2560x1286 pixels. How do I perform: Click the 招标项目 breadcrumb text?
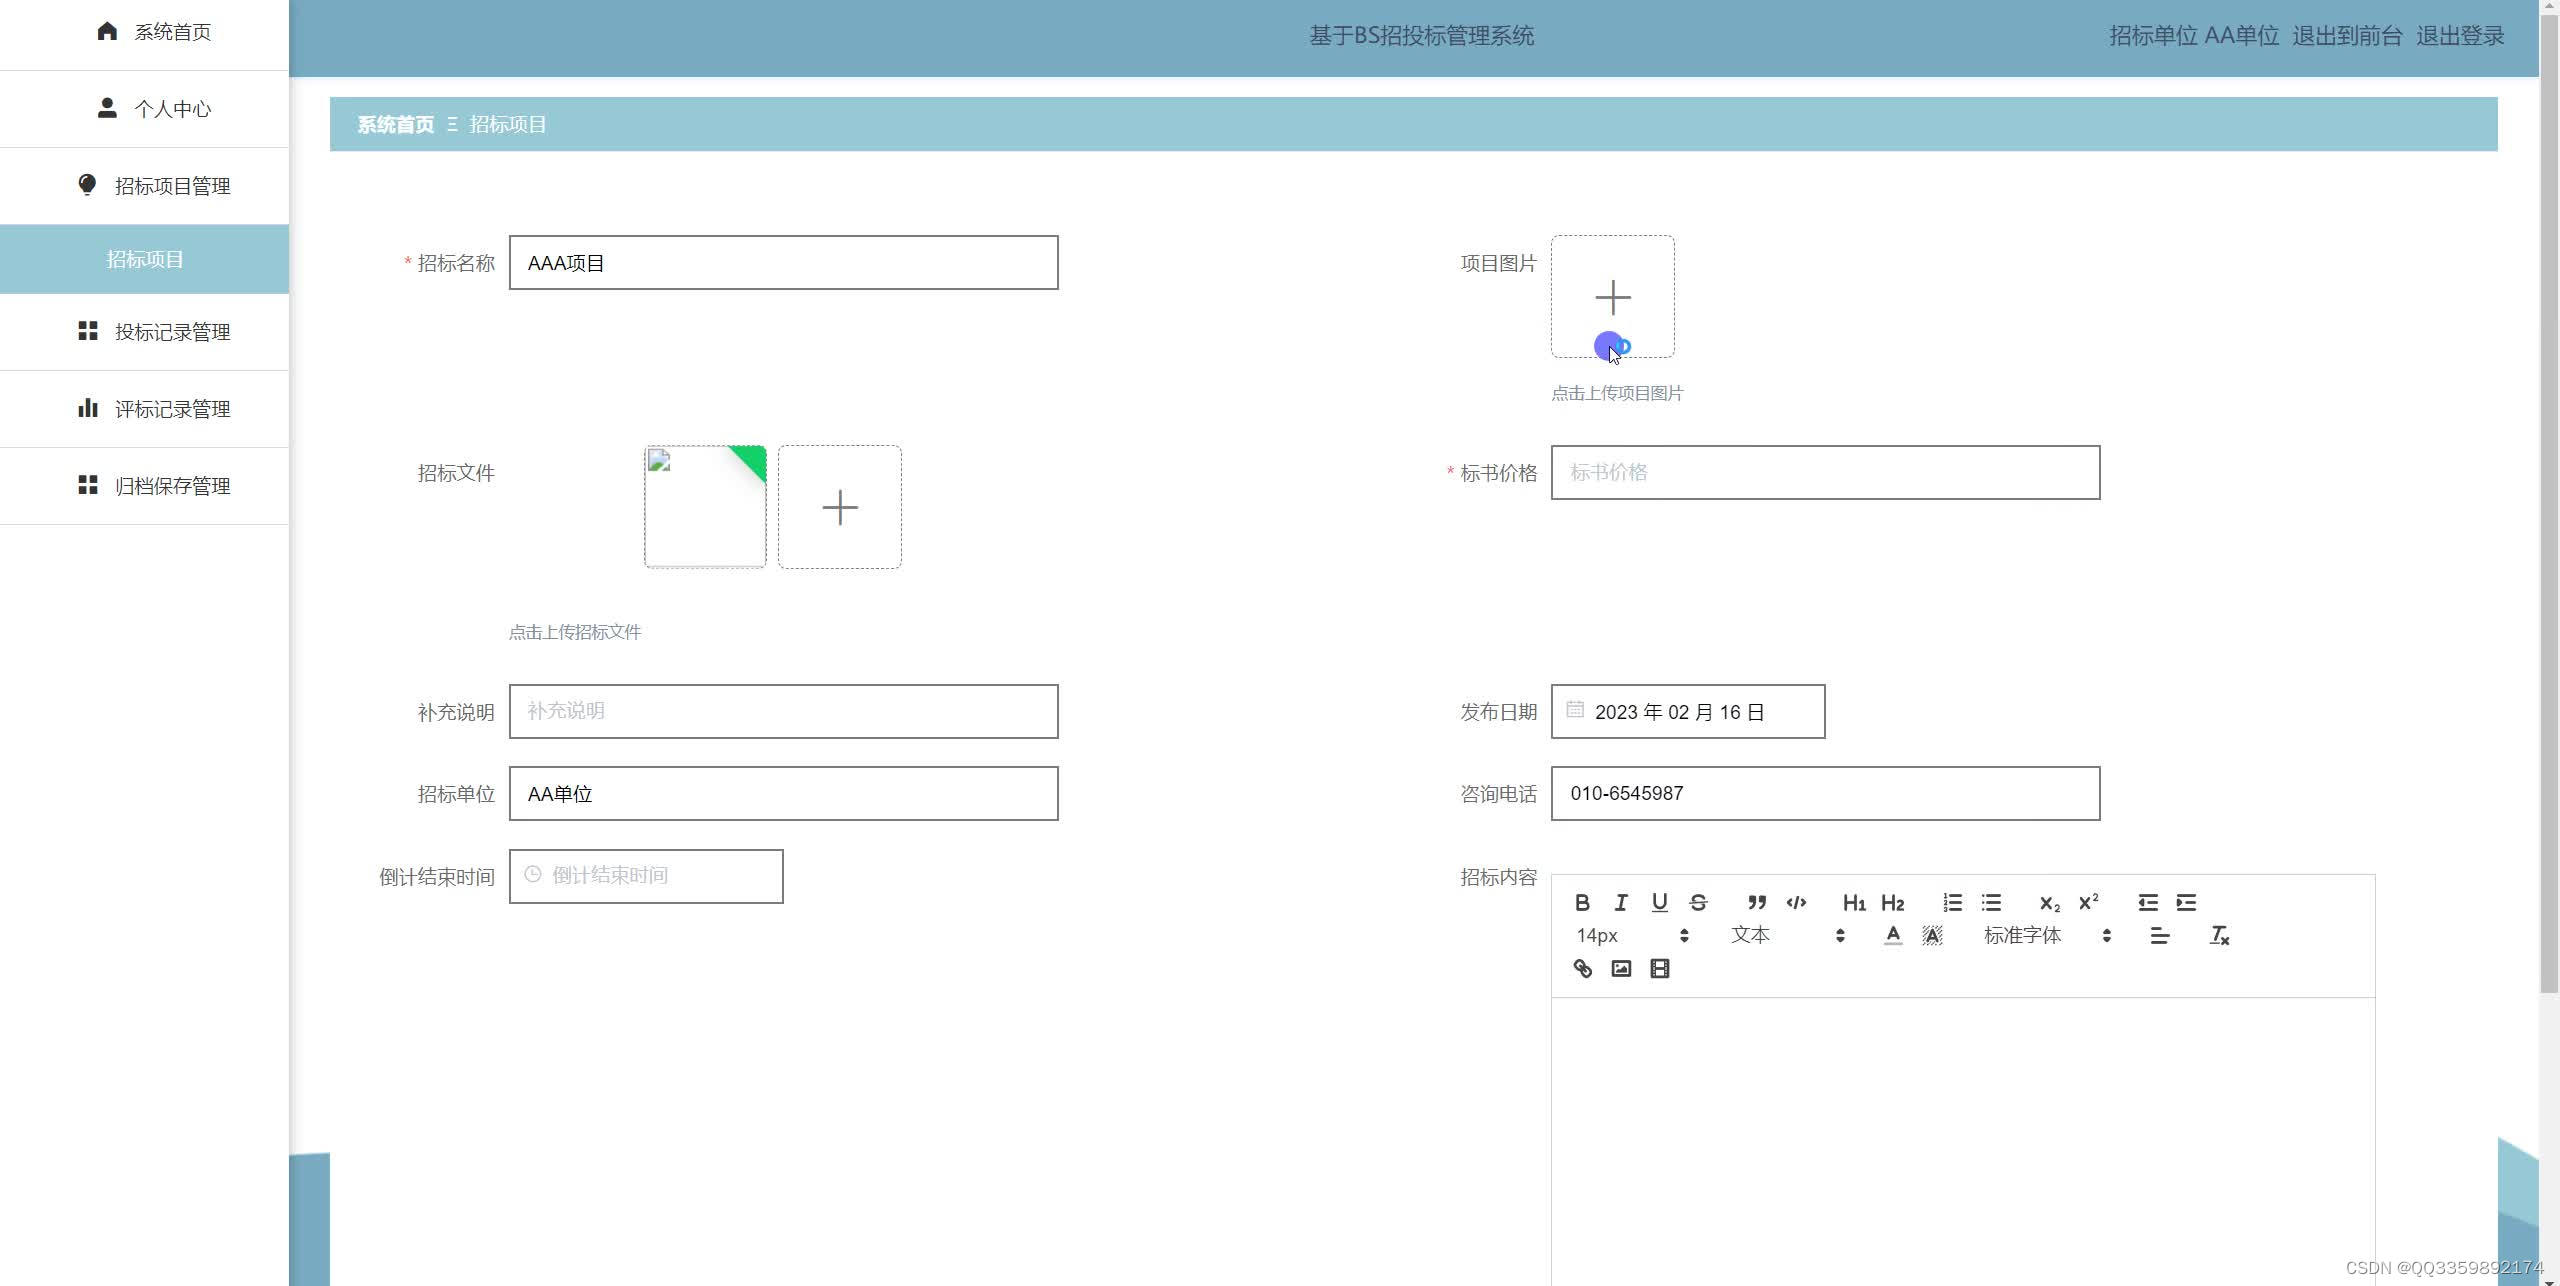508,125
